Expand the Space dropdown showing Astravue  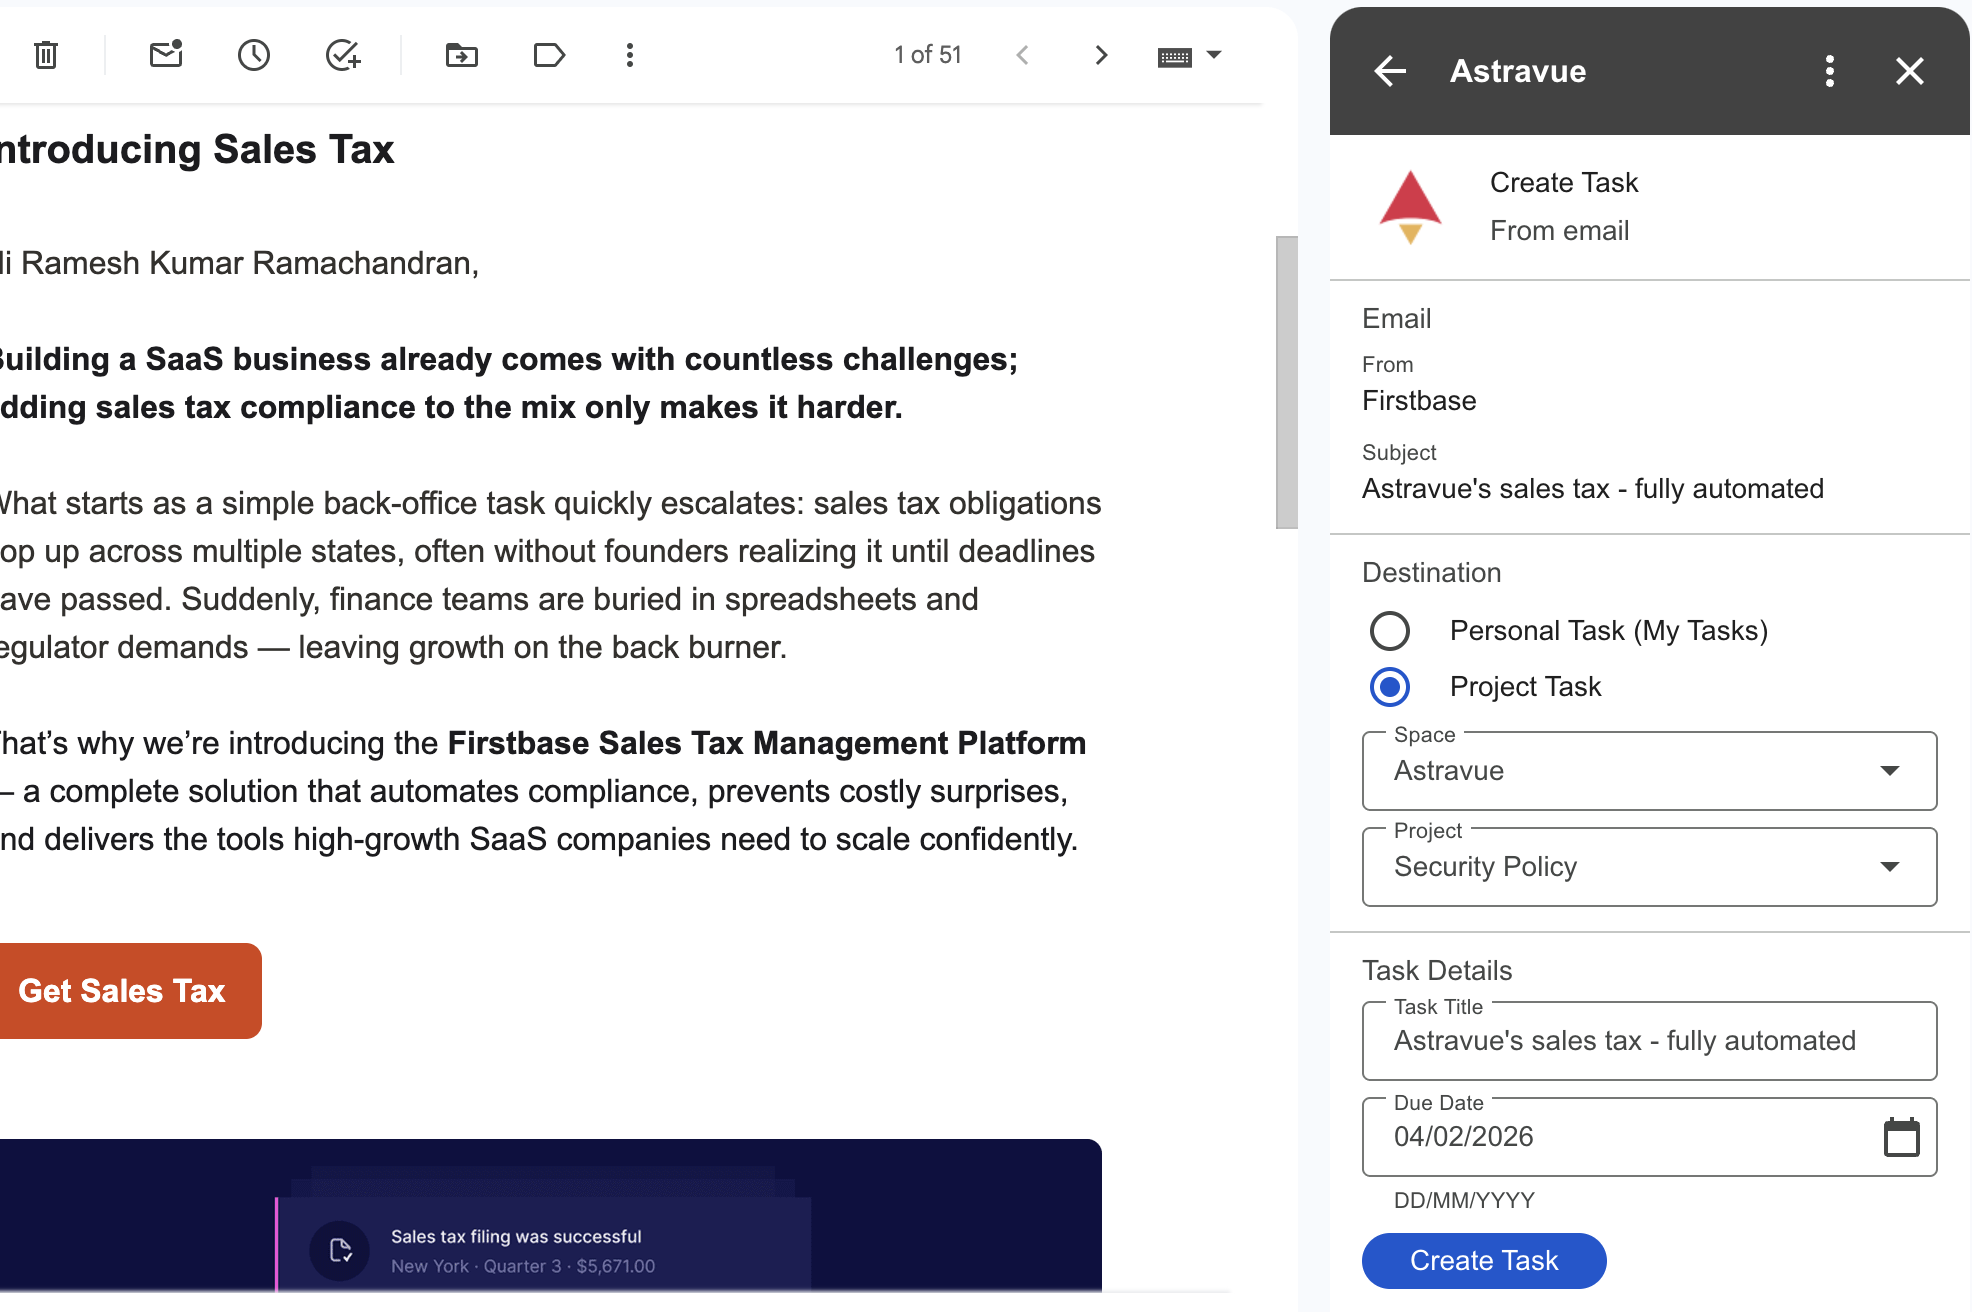(1649, 771)
